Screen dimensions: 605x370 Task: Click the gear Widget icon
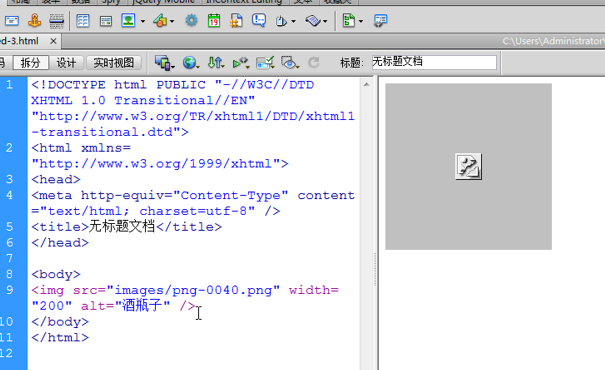pos(191,20)
